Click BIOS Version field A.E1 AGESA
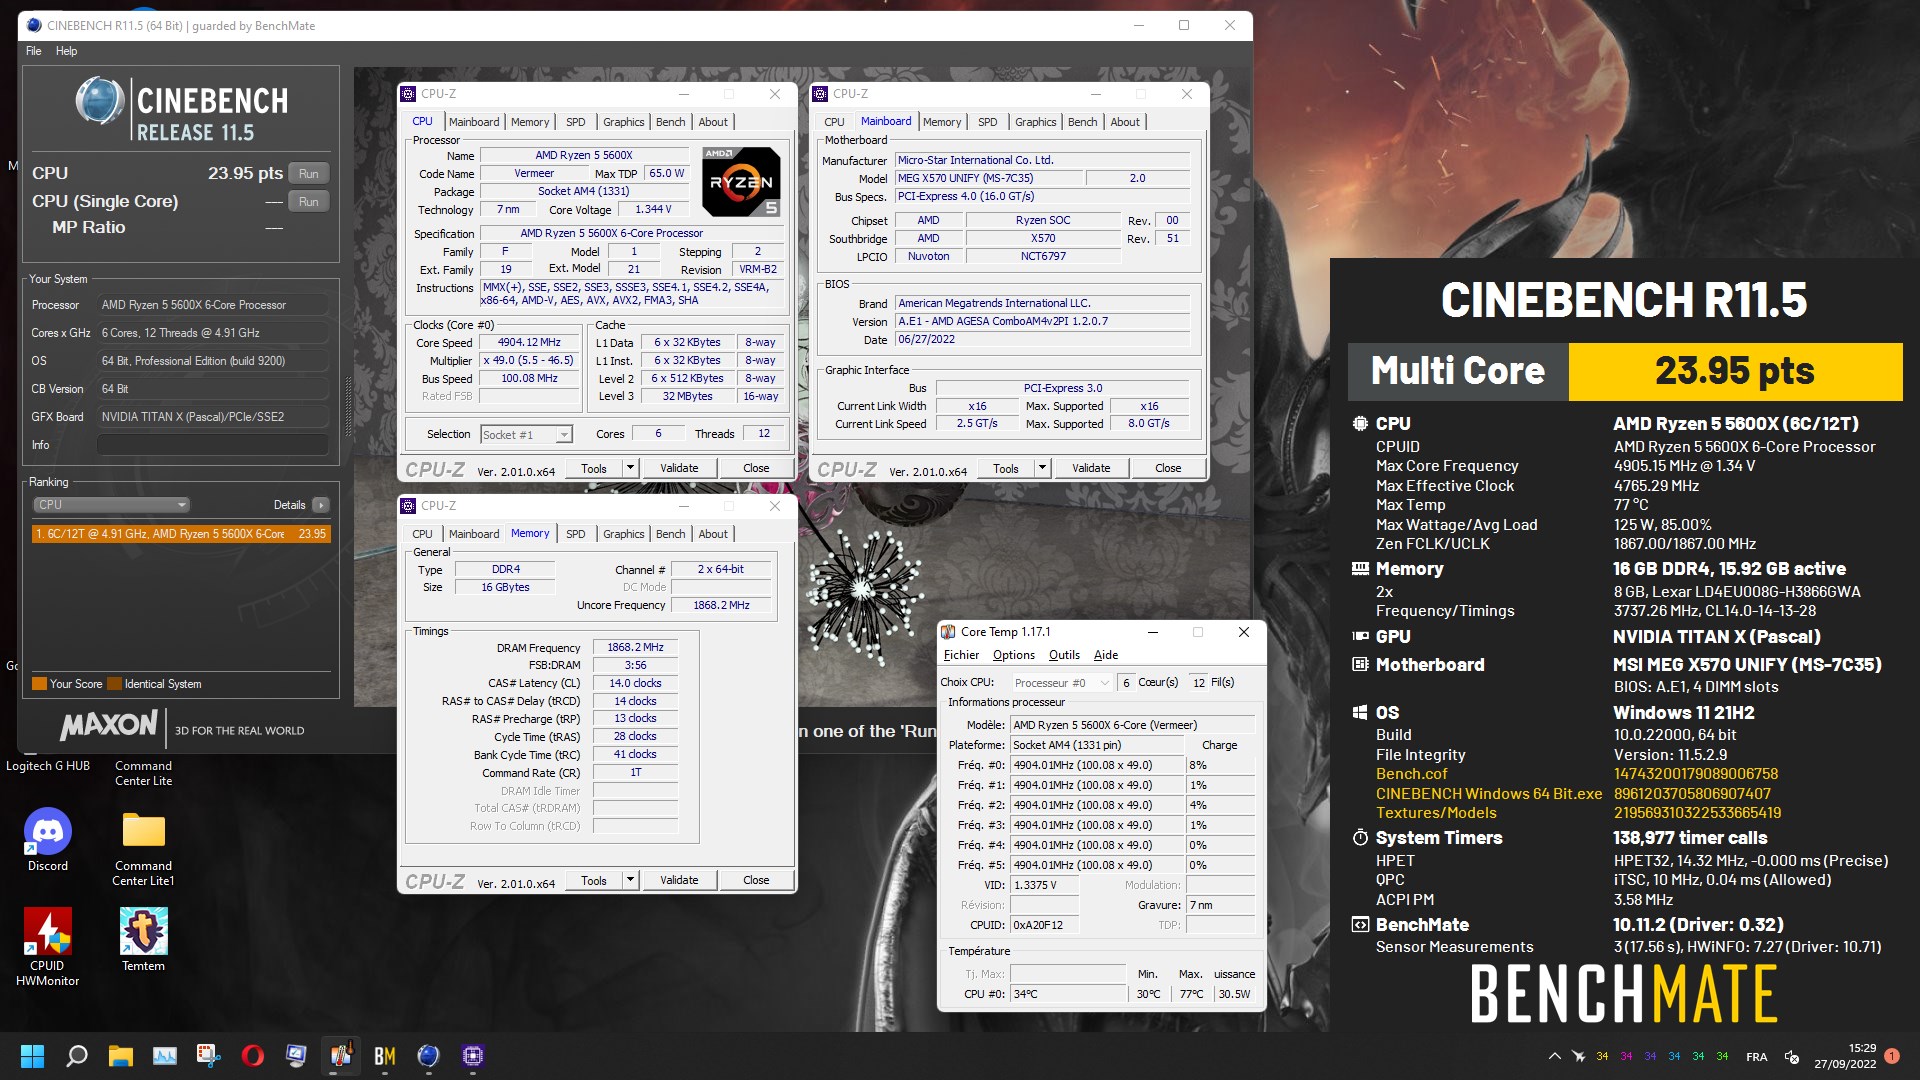Viewport: 1920px width, 1080px height. 1043,321
